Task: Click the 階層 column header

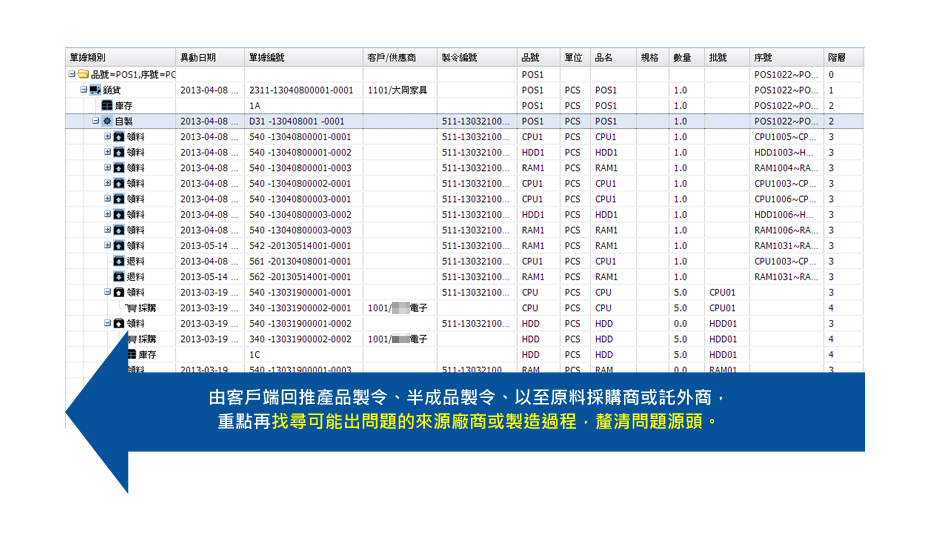Action: (838, 58)
